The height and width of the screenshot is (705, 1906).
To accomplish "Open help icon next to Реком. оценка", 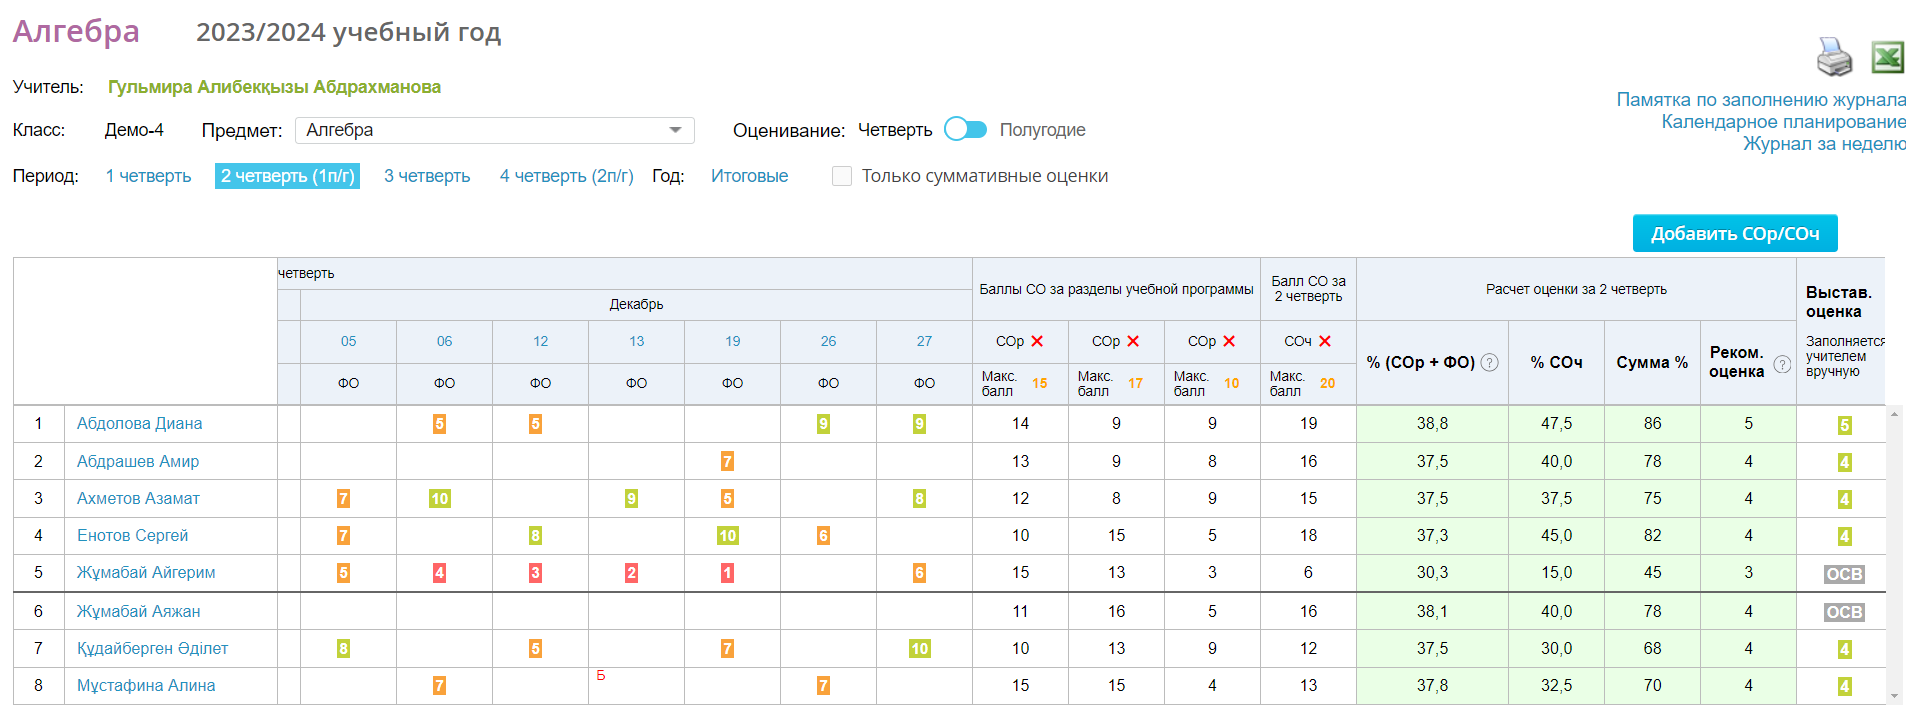I will coord(1782,364).
